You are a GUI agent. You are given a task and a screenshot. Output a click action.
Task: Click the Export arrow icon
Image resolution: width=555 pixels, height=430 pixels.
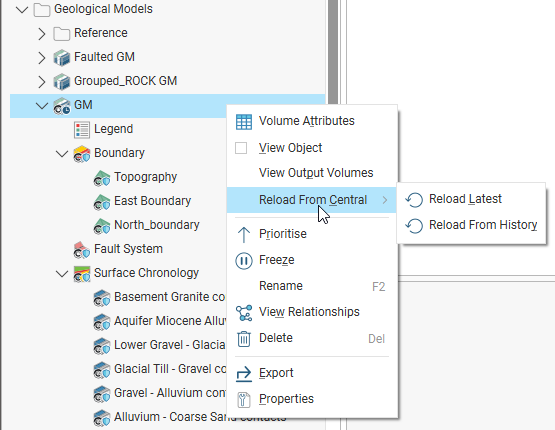[244, 374]
